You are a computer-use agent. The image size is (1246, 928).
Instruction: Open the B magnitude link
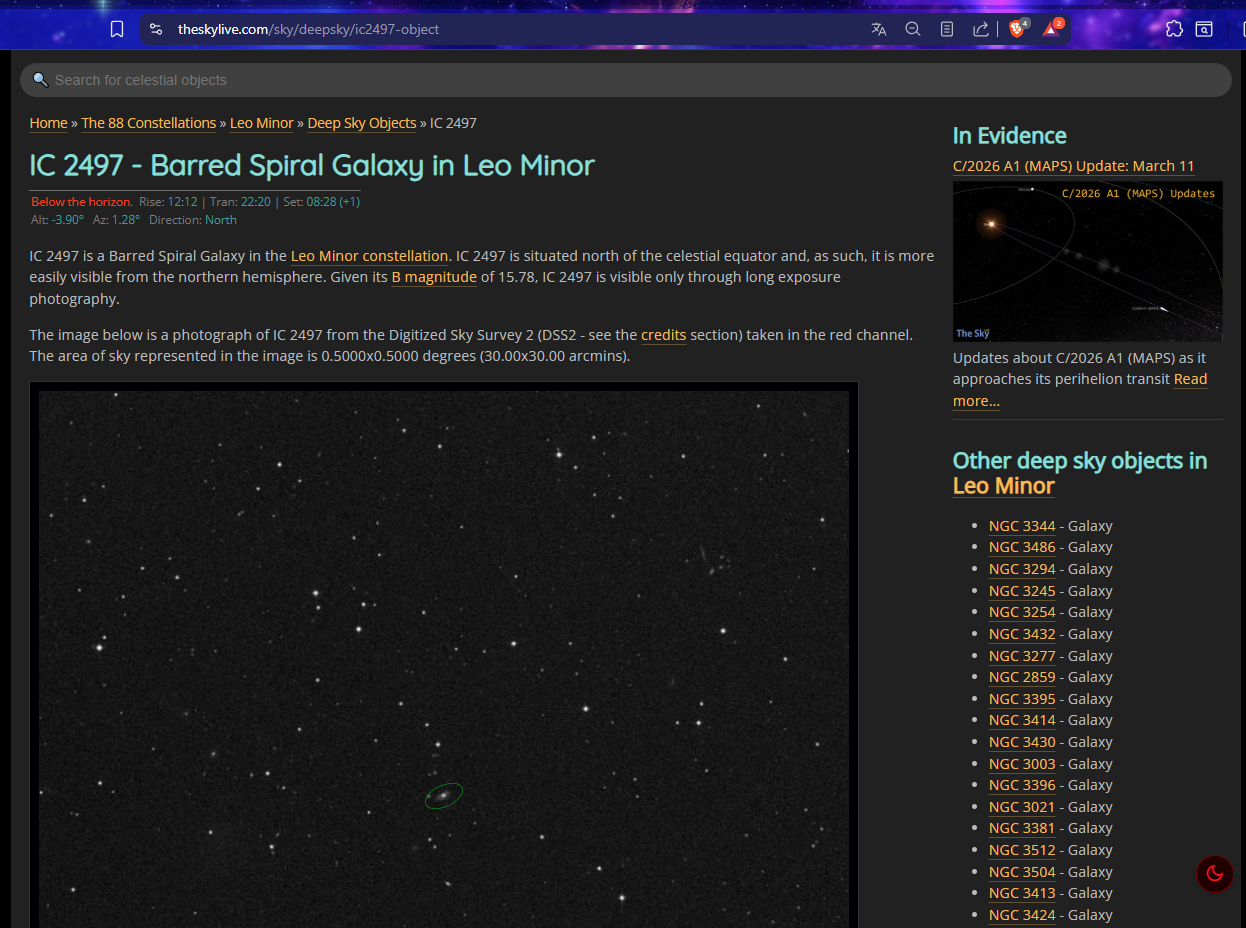[x=434, y=277]
